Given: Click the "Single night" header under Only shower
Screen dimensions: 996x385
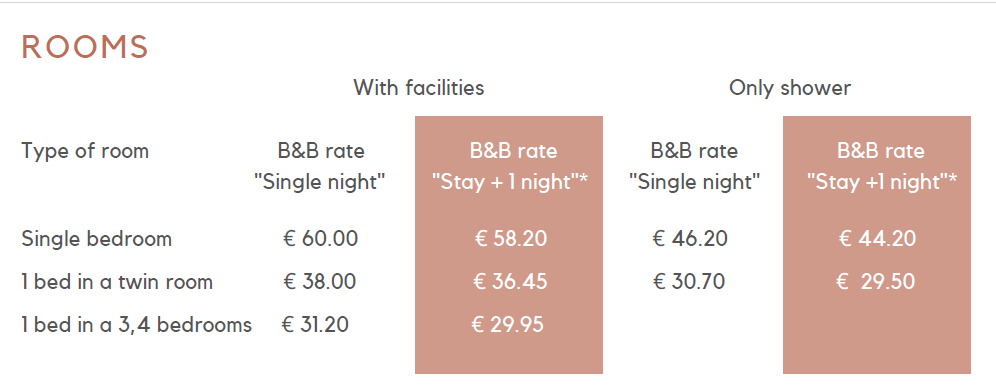Looking at the screenshot, I should [x=694, y=182].
